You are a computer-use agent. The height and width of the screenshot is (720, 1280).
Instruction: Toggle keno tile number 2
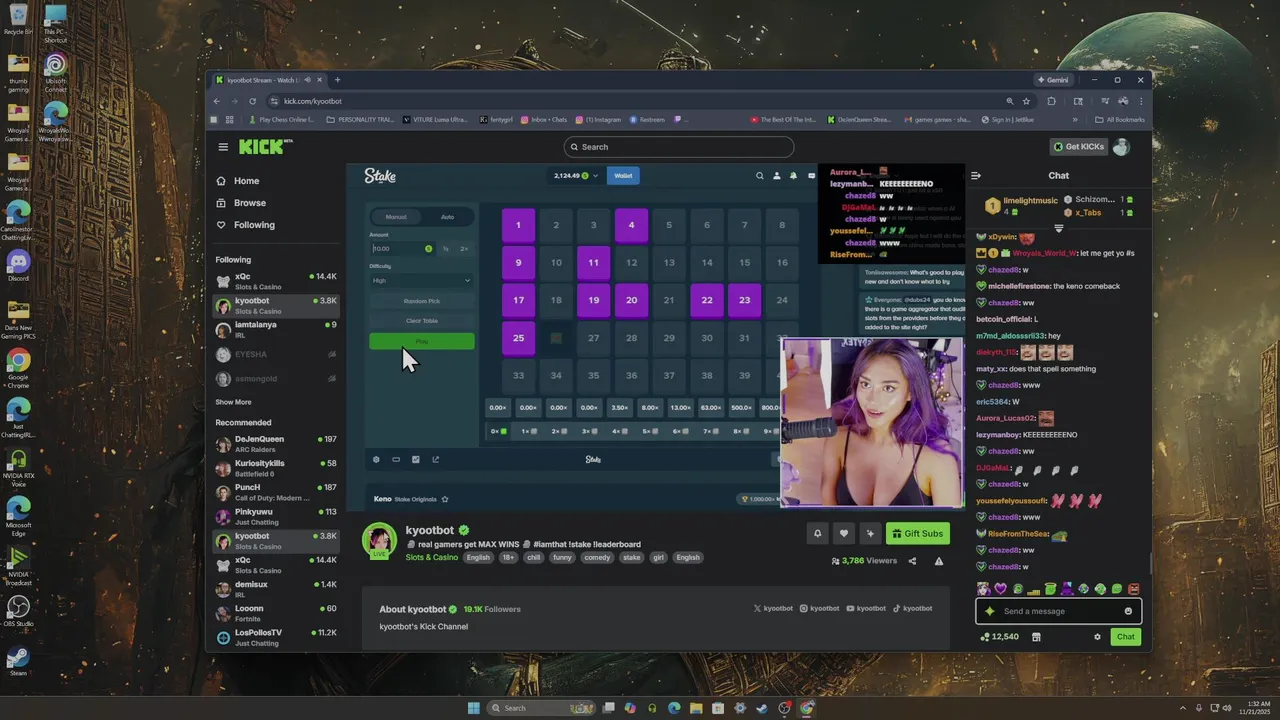(556, 225)
